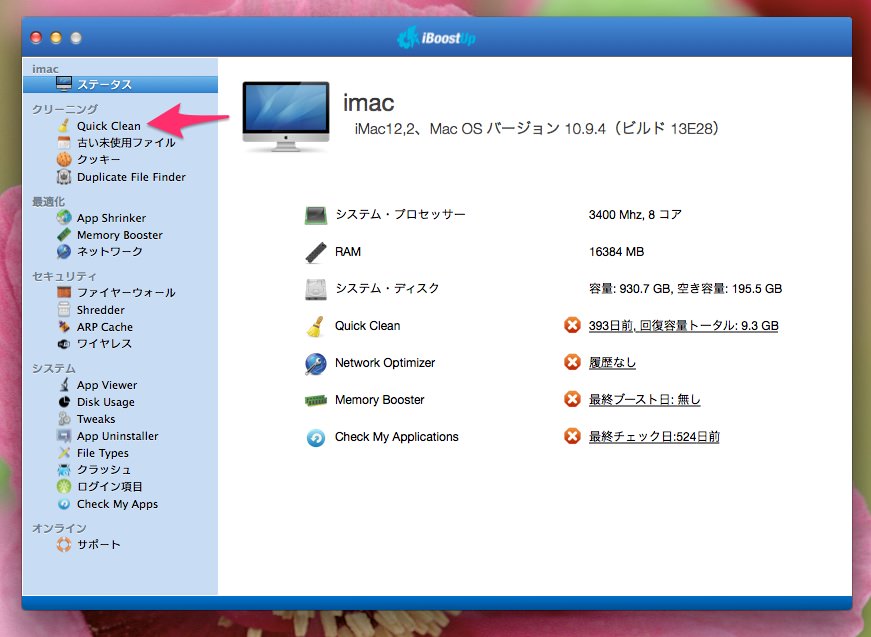
Task: Click the Memory Booster sidebar RAM icon
Action: point(64,234)
